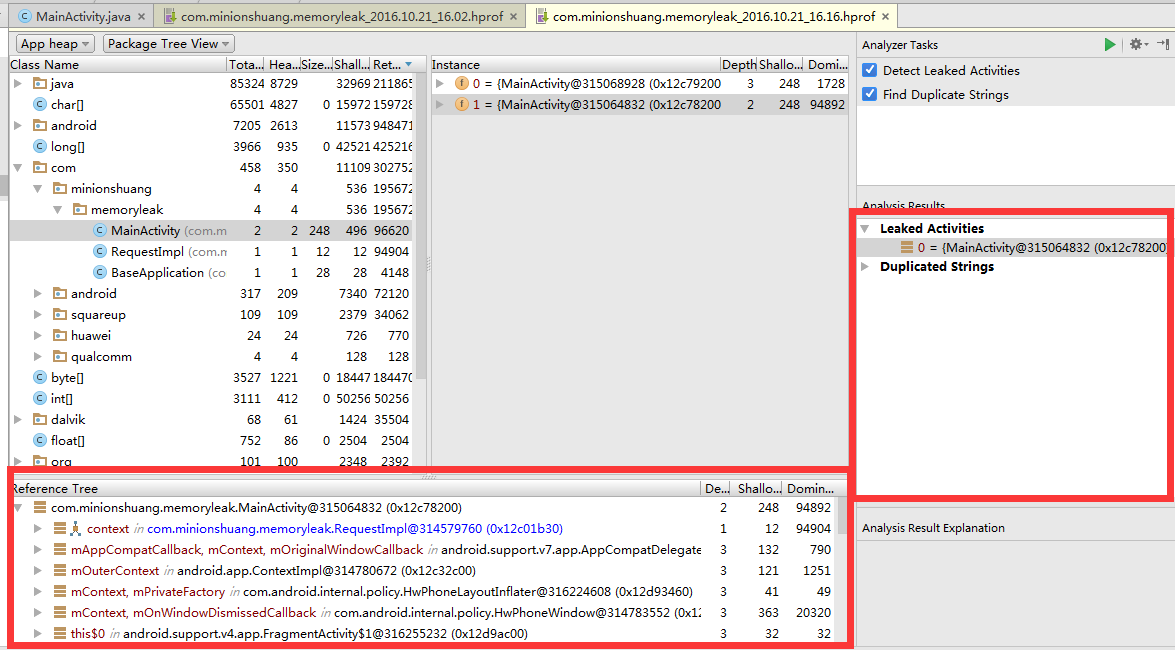Click the Instance column header
The image size is (1175, 650).
(x=576, y=64)
